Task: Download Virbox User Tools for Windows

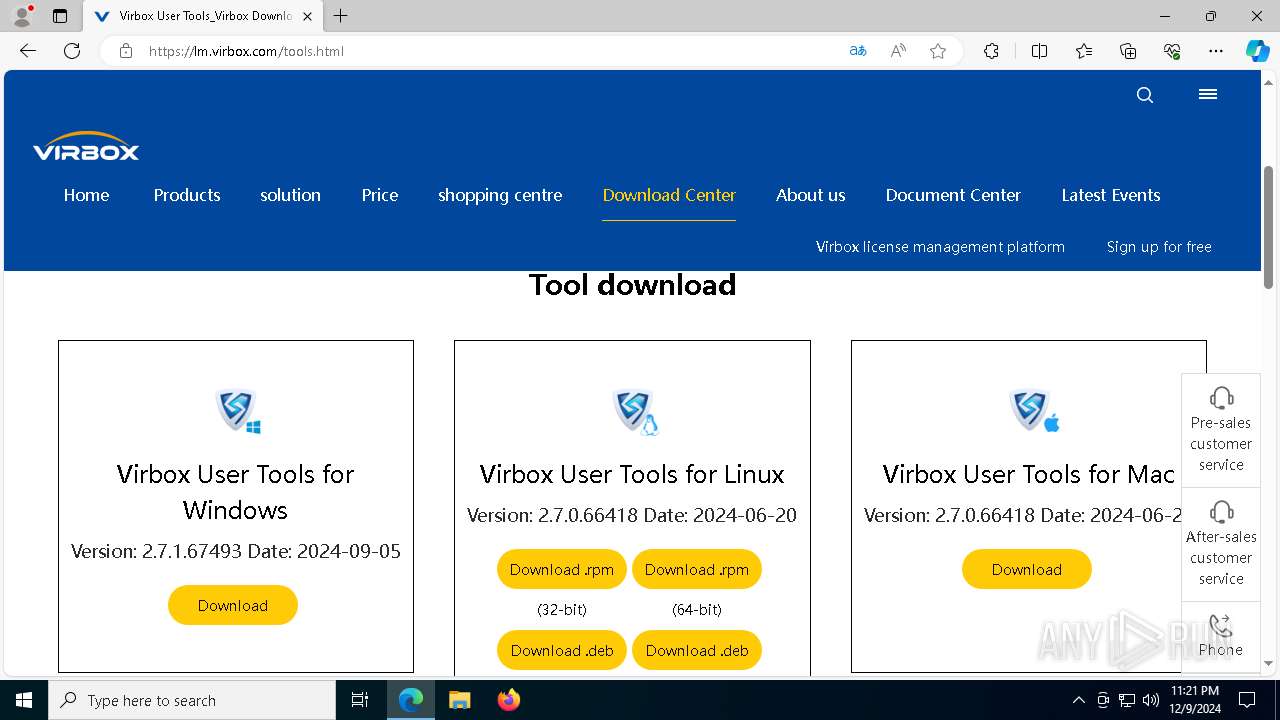Action: pyautogui.click(x=233, y=606)
